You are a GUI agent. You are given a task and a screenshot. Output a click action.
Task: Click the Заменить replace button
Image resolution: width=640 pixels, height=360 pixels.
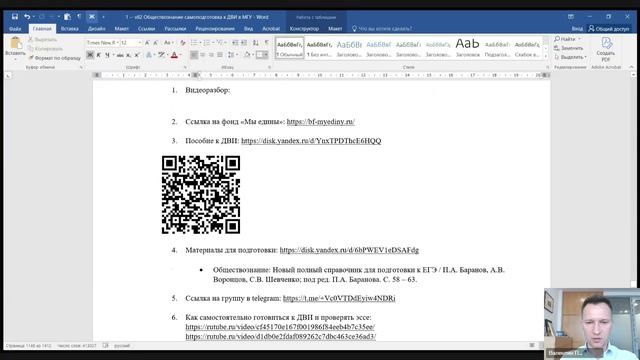coord(569,48)
